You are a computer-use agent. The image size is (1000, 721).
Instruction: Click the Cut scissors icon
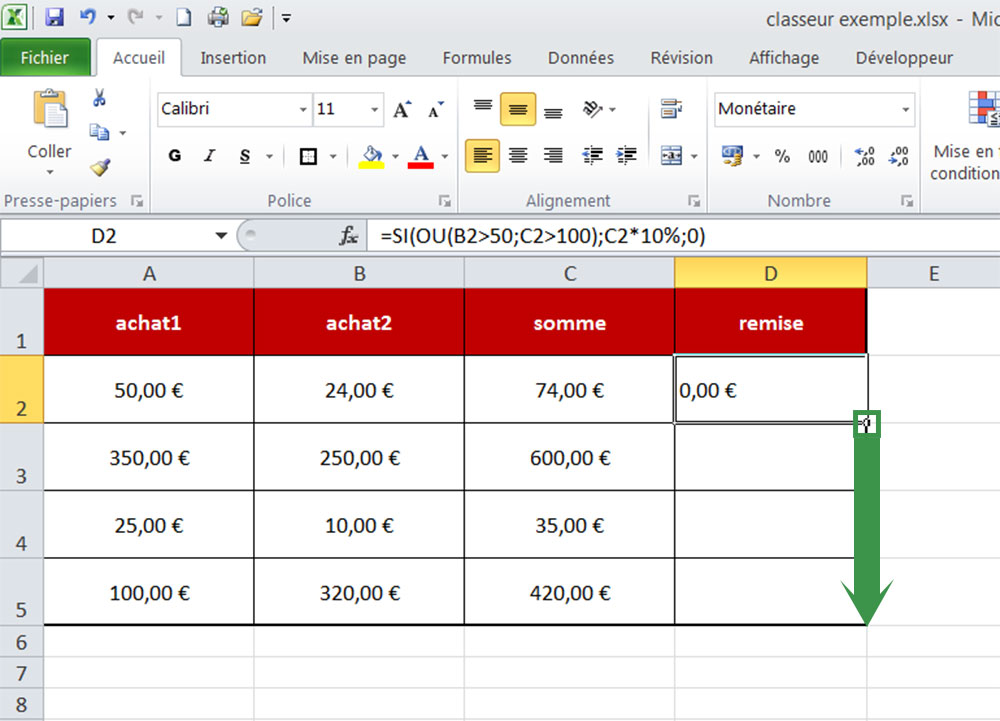pos(99,98)
